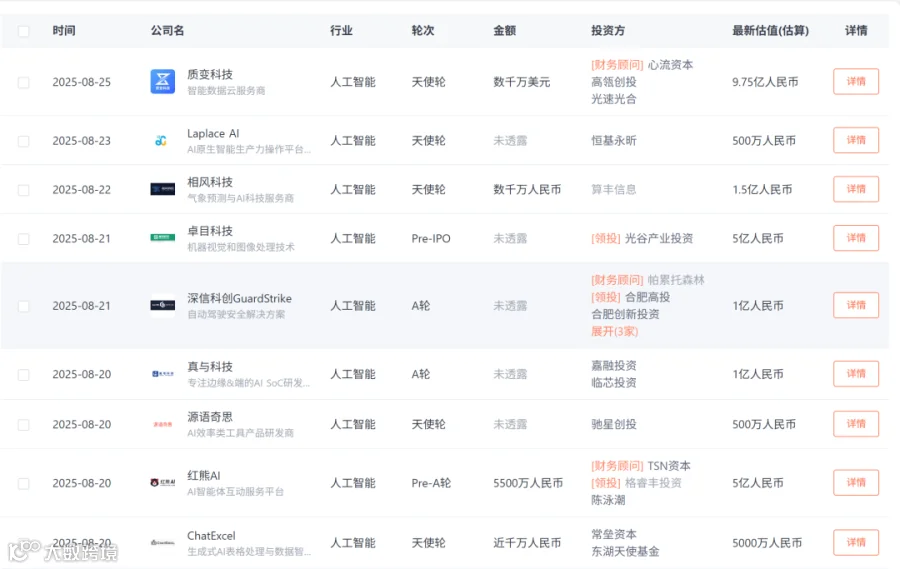900x569 pixels.
Task: Click investor 常垒资本
Action: click(x=614, y=535)
